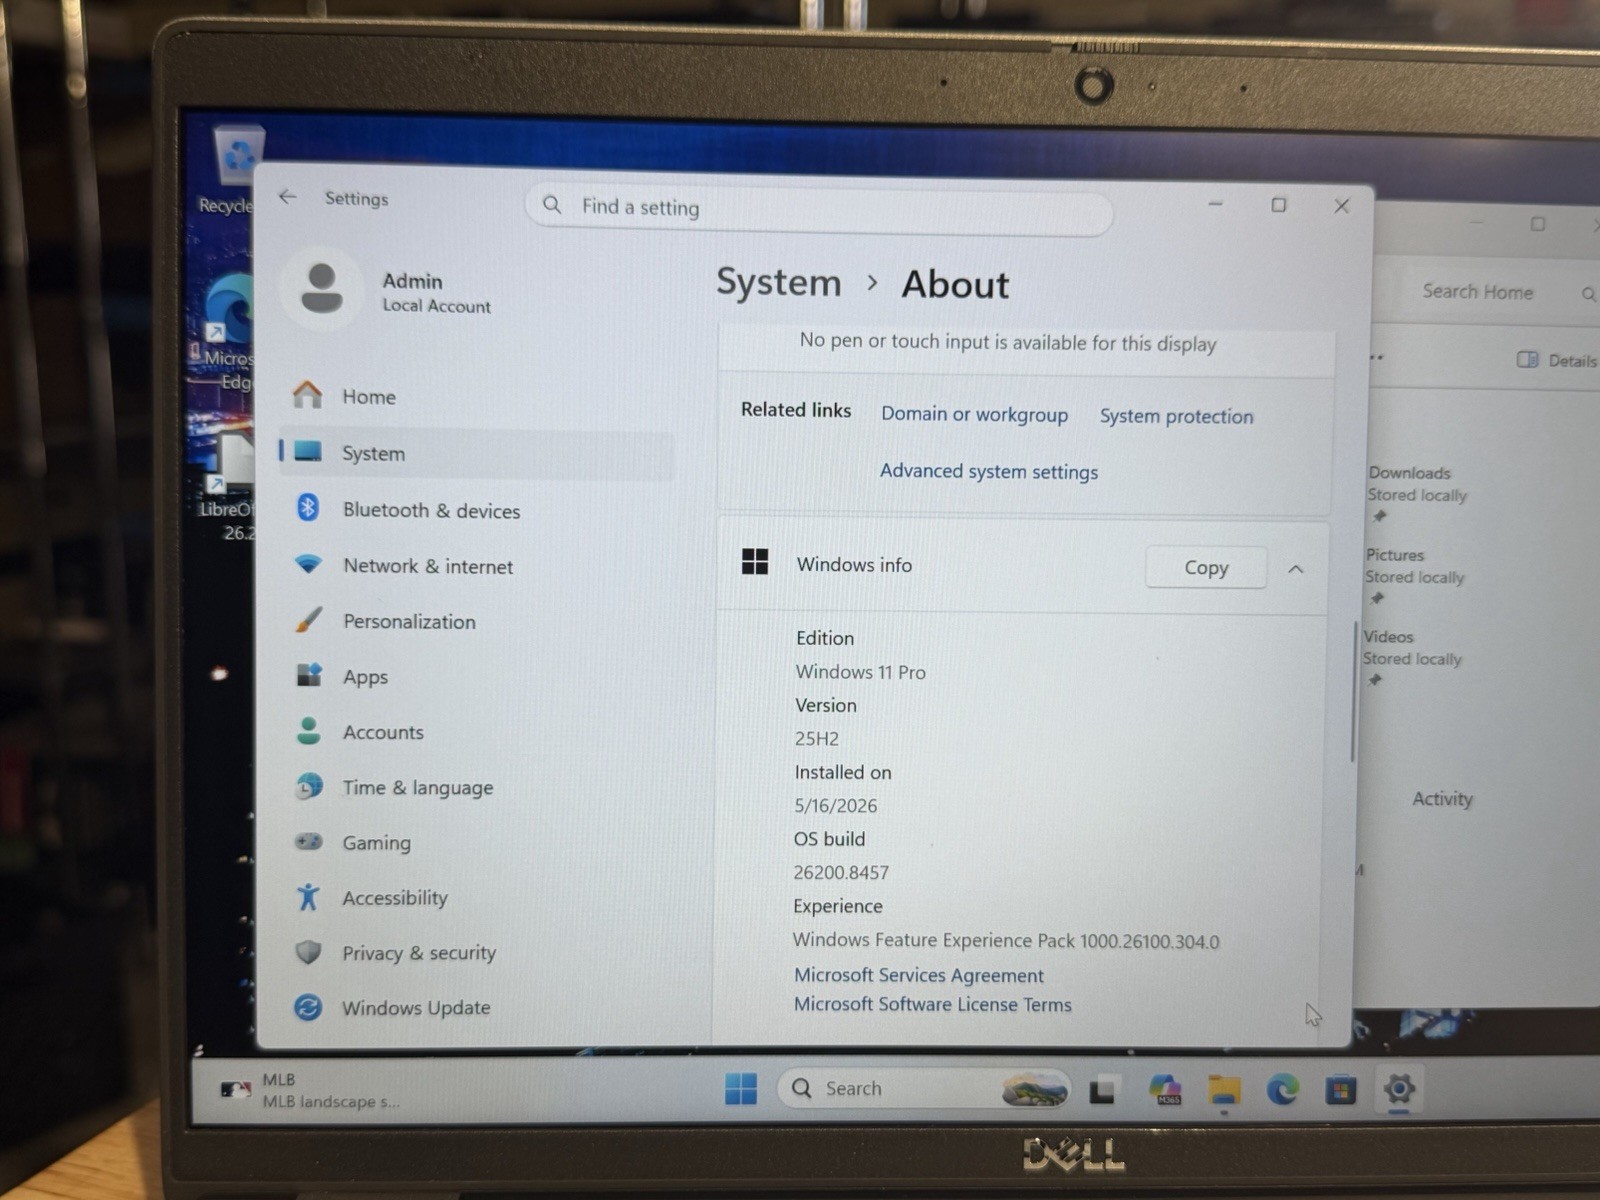
Task: Click the About page vertical scrollbar
Action: 1353,692
